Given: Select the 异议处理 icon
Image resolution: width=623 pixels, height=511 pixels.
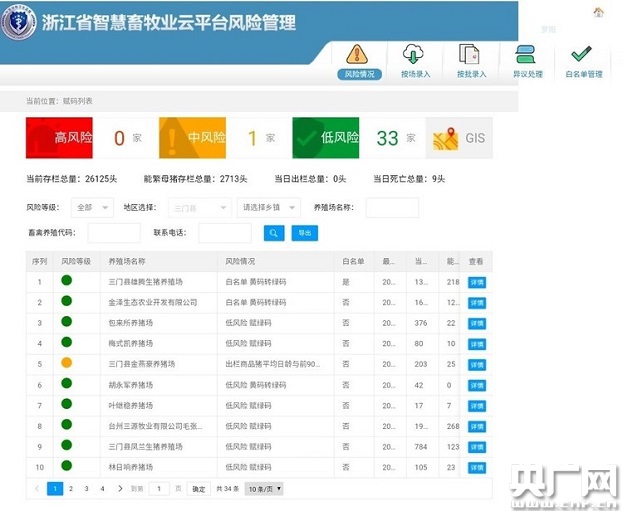Looking at the screenshot, I should 526,60.
